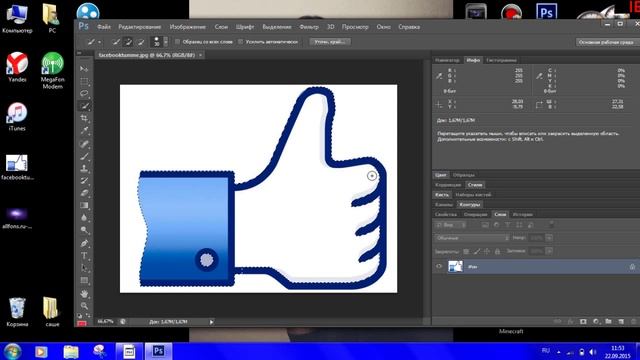Create a new layer group icon
The width and height of the screenshot is (640, 360).
pyautogui.click(x=609, y=322)
